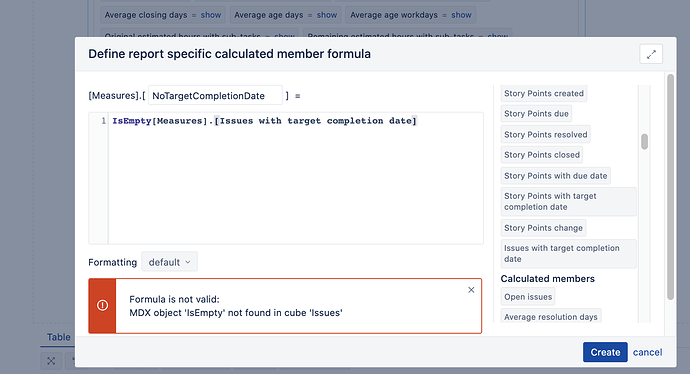Click the expand icon below Table tab

pos(51,361)
